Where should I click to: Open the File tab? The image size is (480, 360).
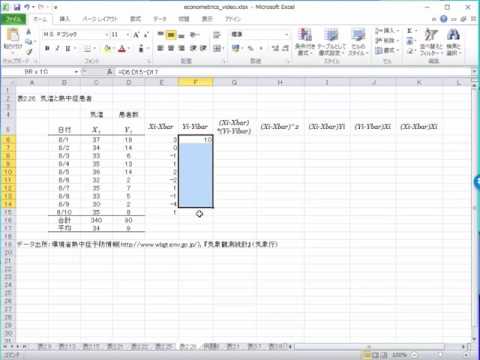13,19
